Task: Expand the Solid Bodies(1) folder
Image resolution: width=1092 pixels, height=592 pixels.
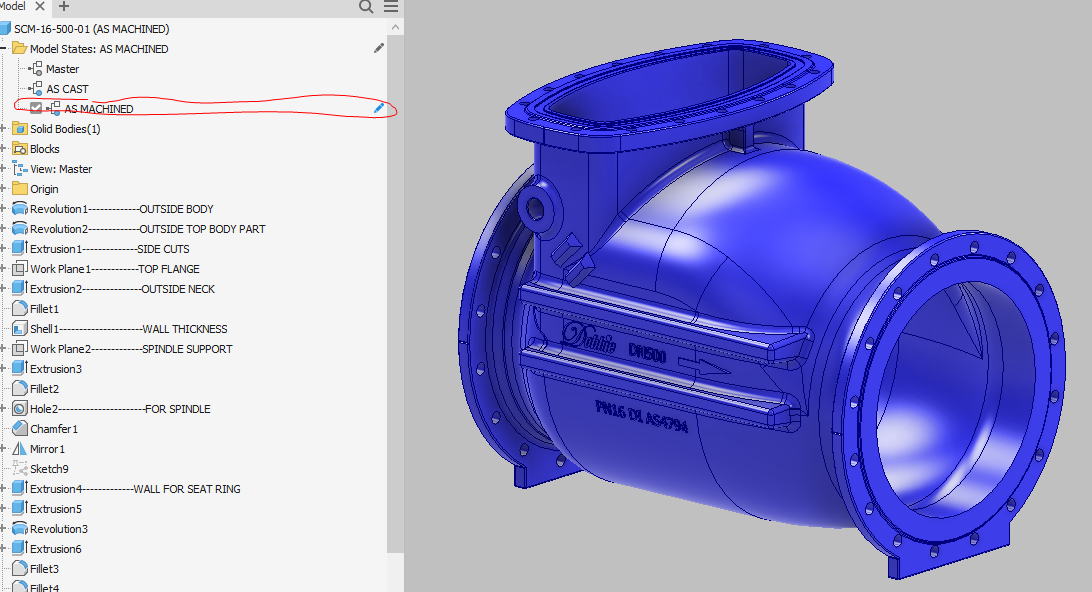Action: [4, 129]
